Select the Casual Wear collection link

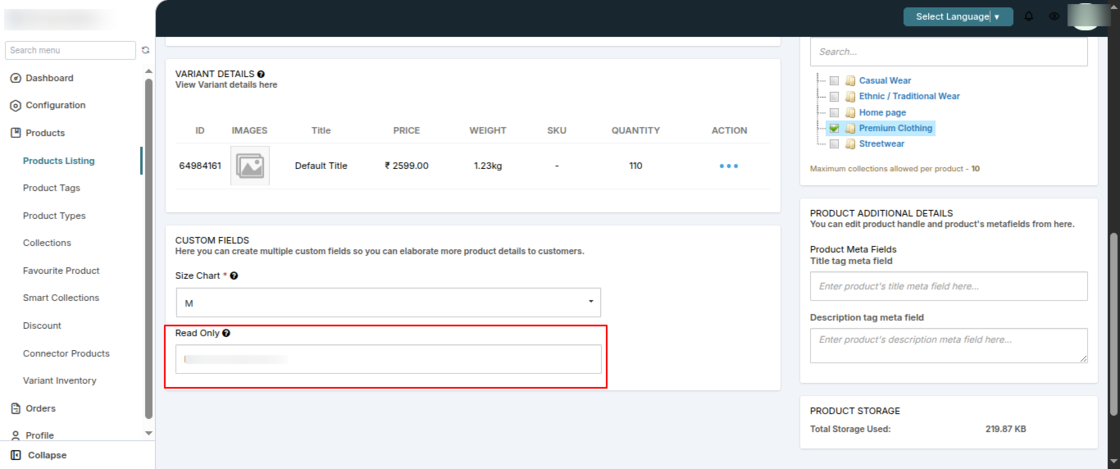[885, 81]
